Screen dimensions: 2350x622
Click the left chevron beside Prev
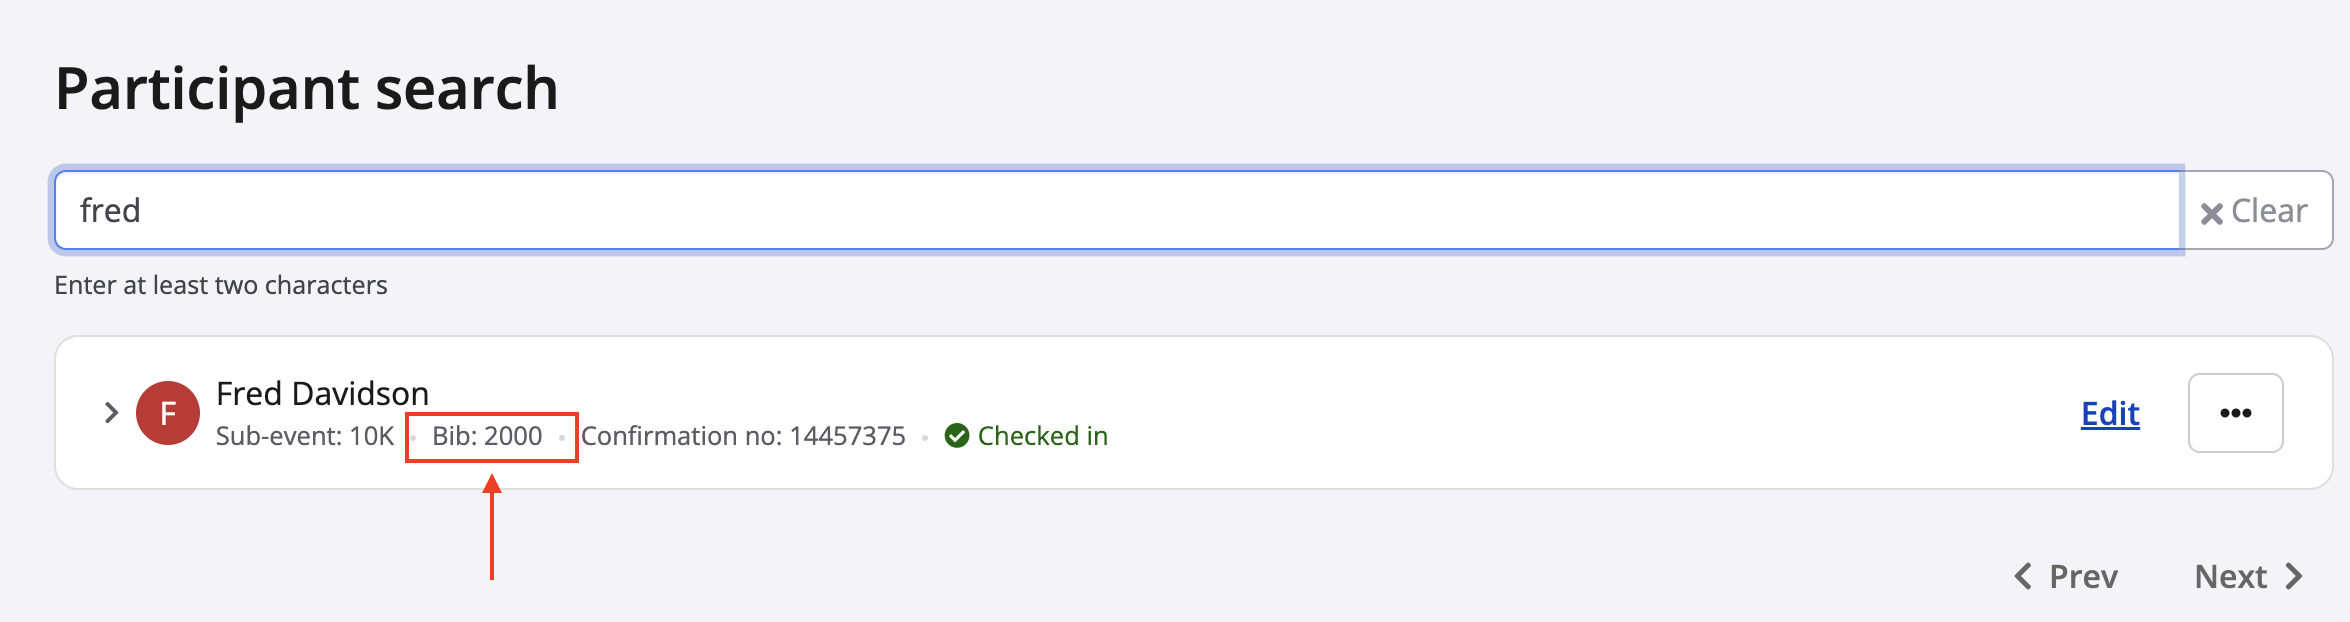click(2023, 576)
